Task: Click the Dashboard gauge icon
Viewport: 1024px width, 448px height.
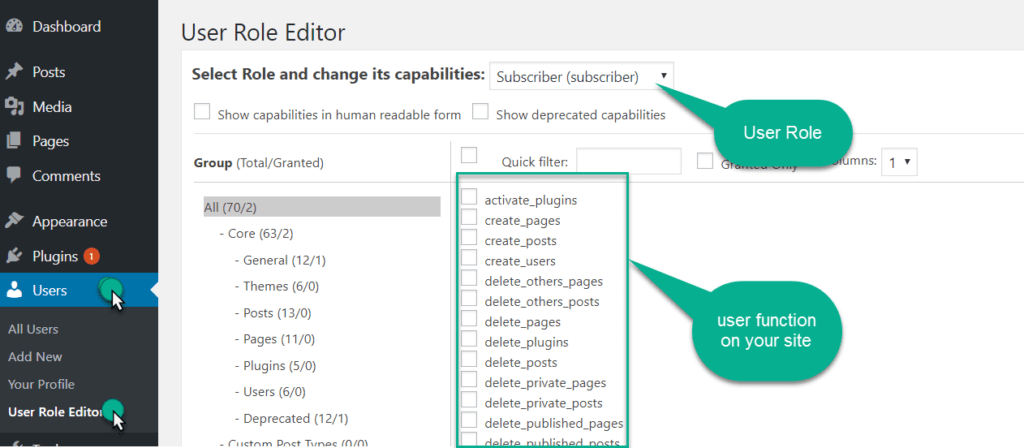Action: point(14,27)
